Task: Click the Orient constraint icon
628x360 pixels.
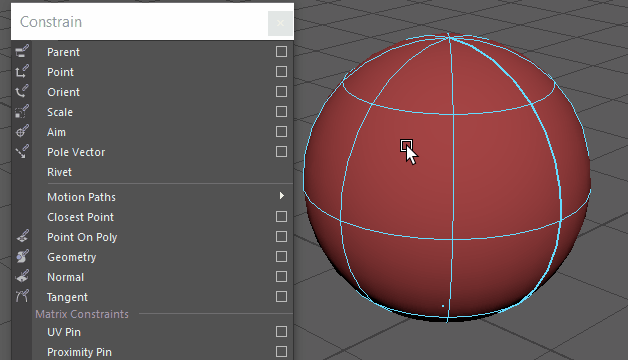Action: (22, 92)
